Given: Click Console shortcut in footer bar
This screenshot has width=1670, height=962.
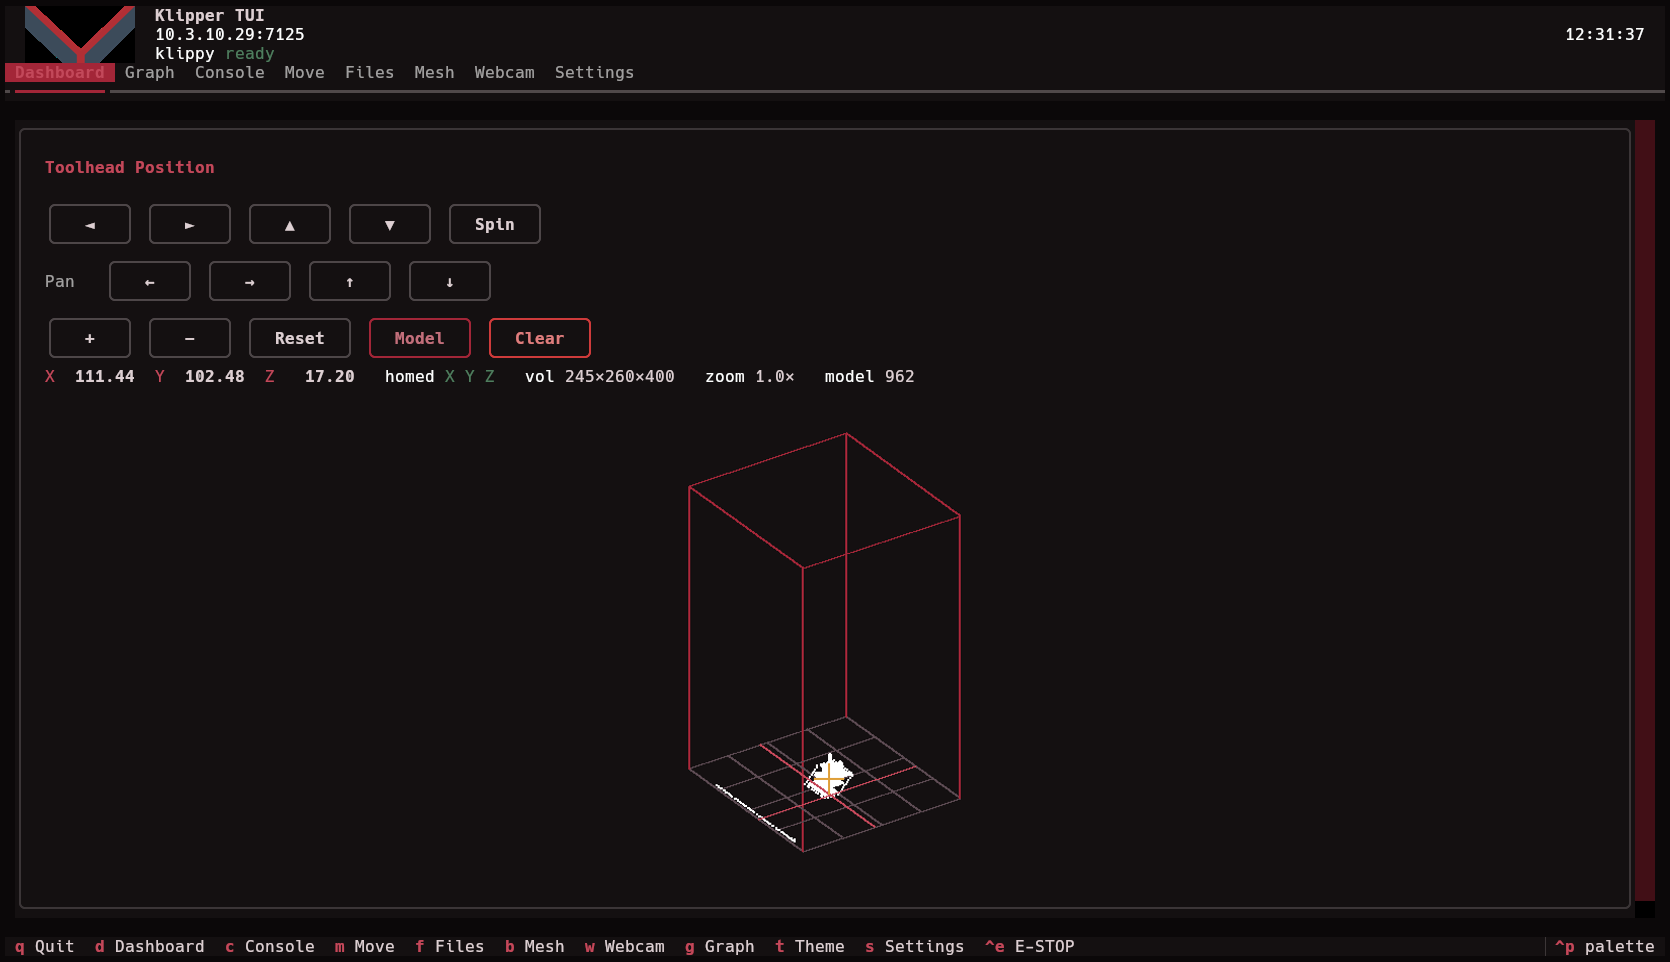Looking at the screenshot, I should 270,946.
